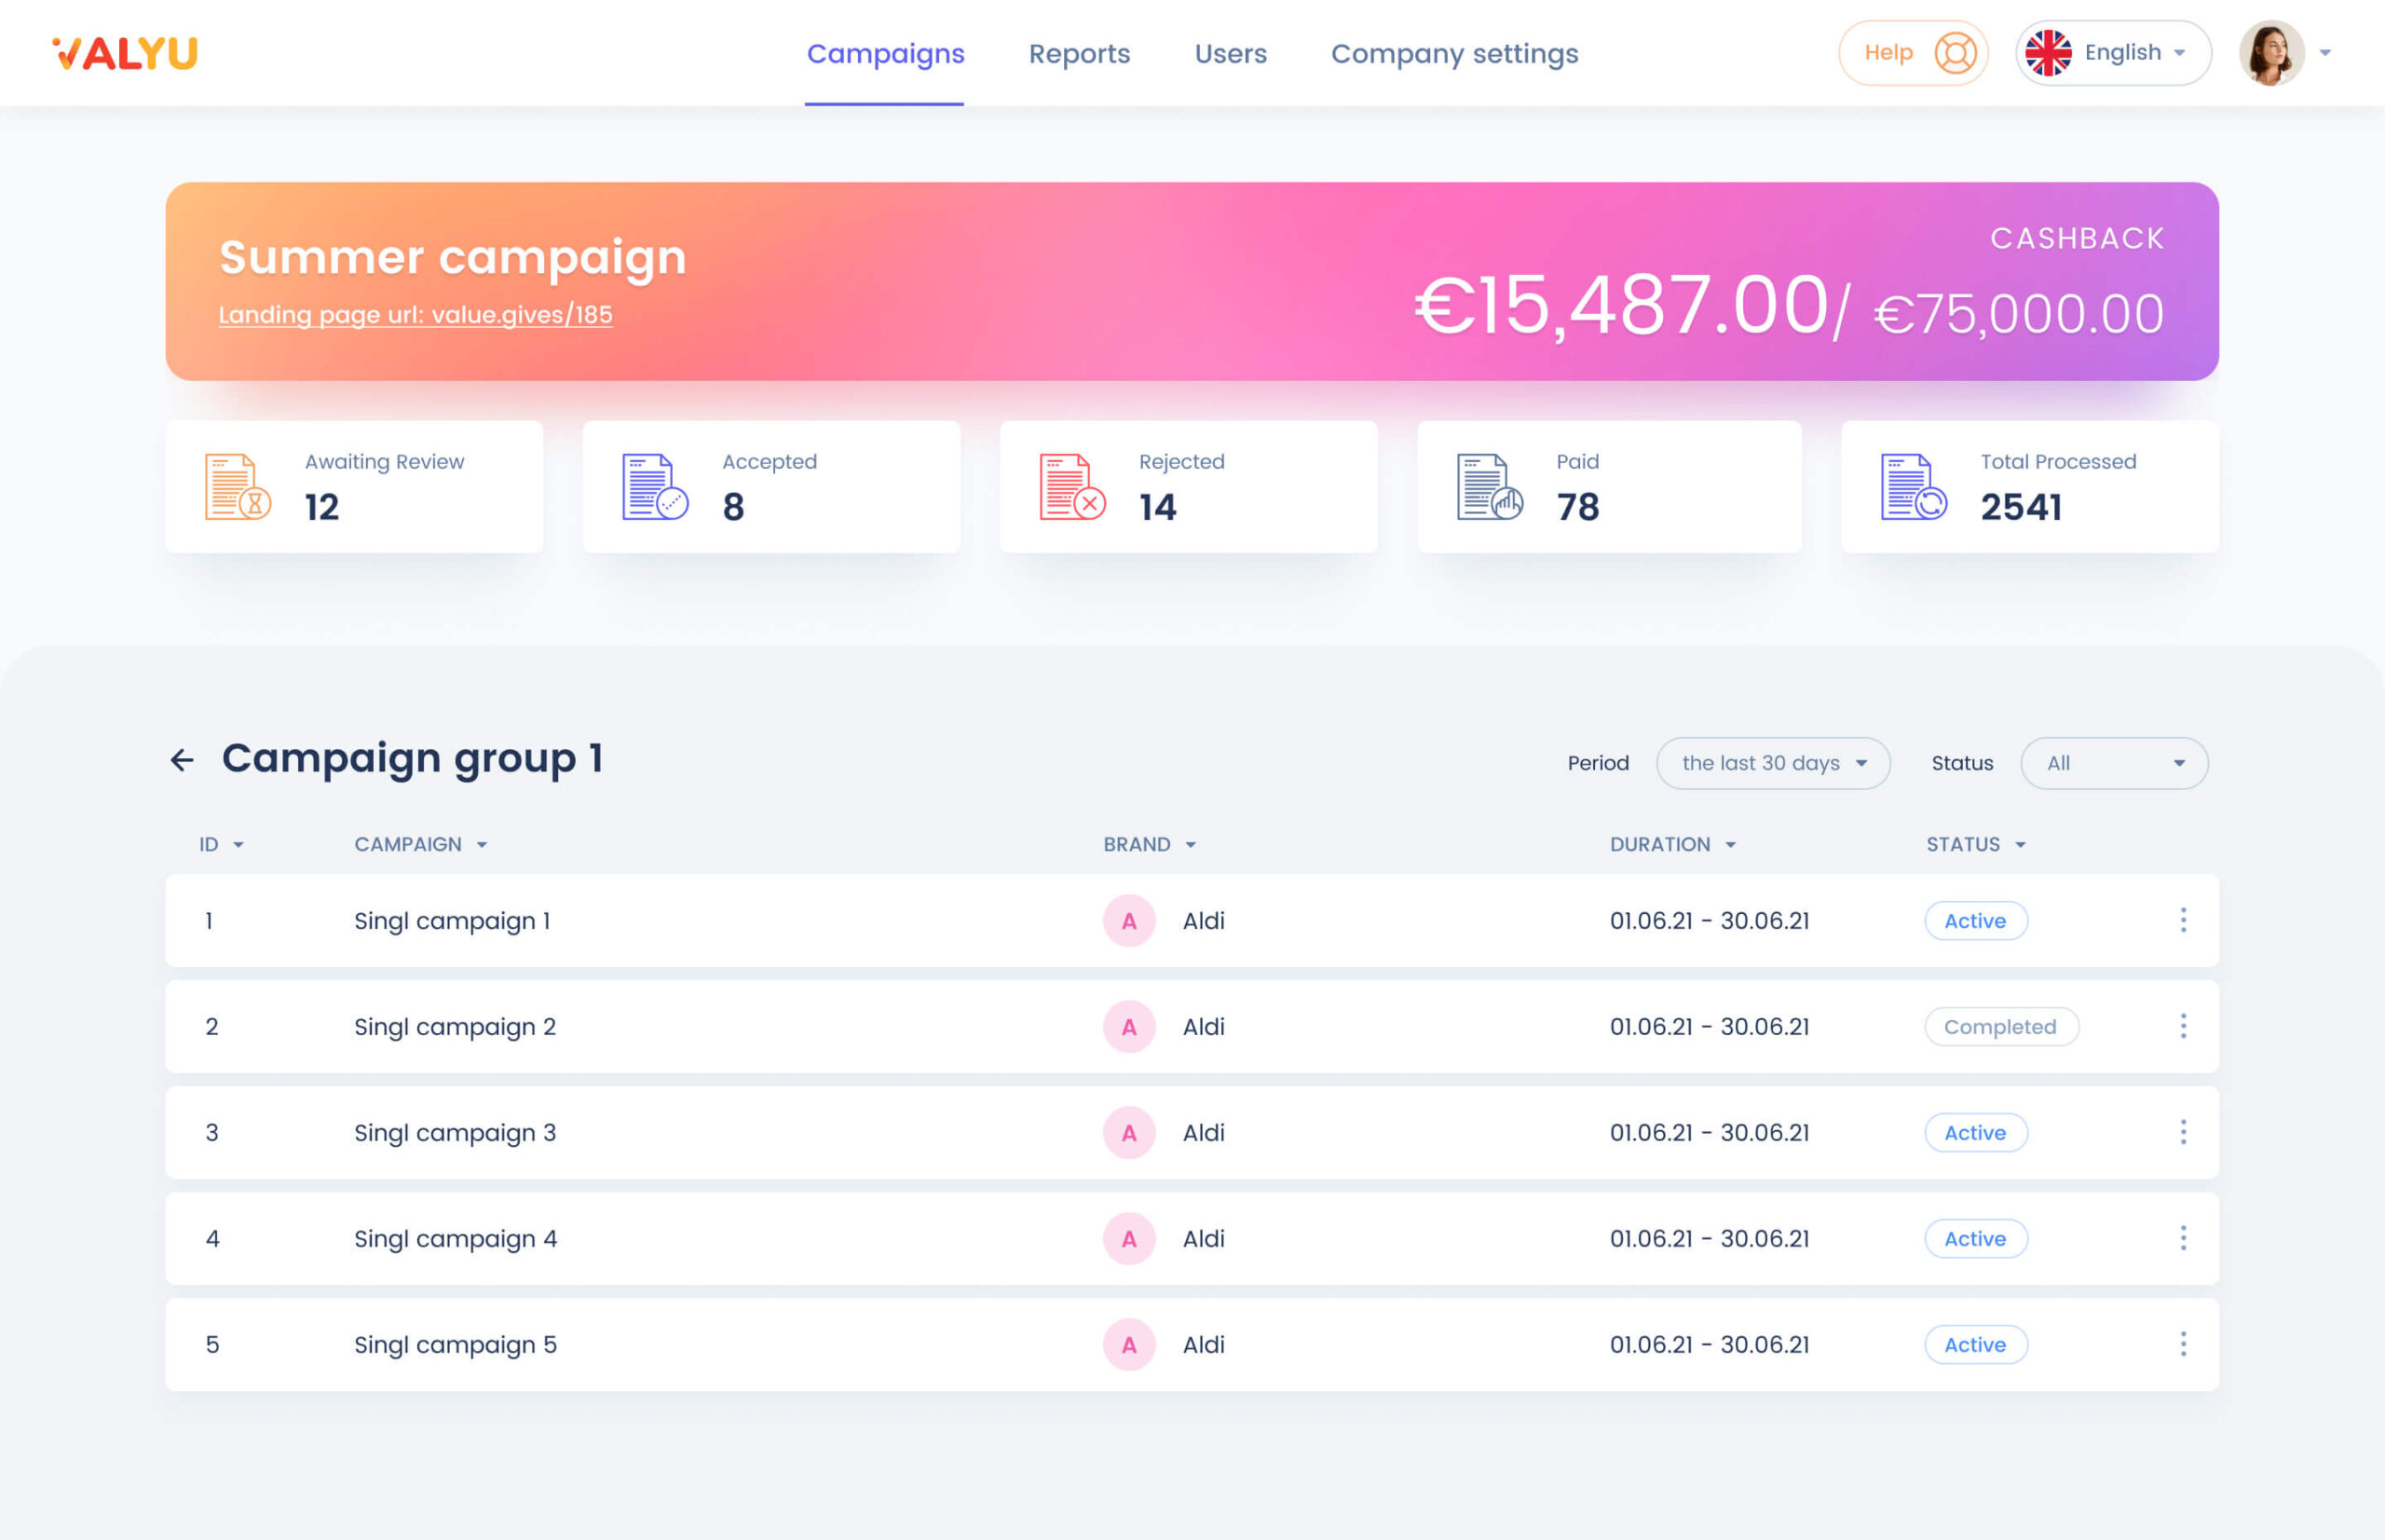Click the Accepted document checkmark icon
Screen dimensions: 2385x1540
(655, 487)
